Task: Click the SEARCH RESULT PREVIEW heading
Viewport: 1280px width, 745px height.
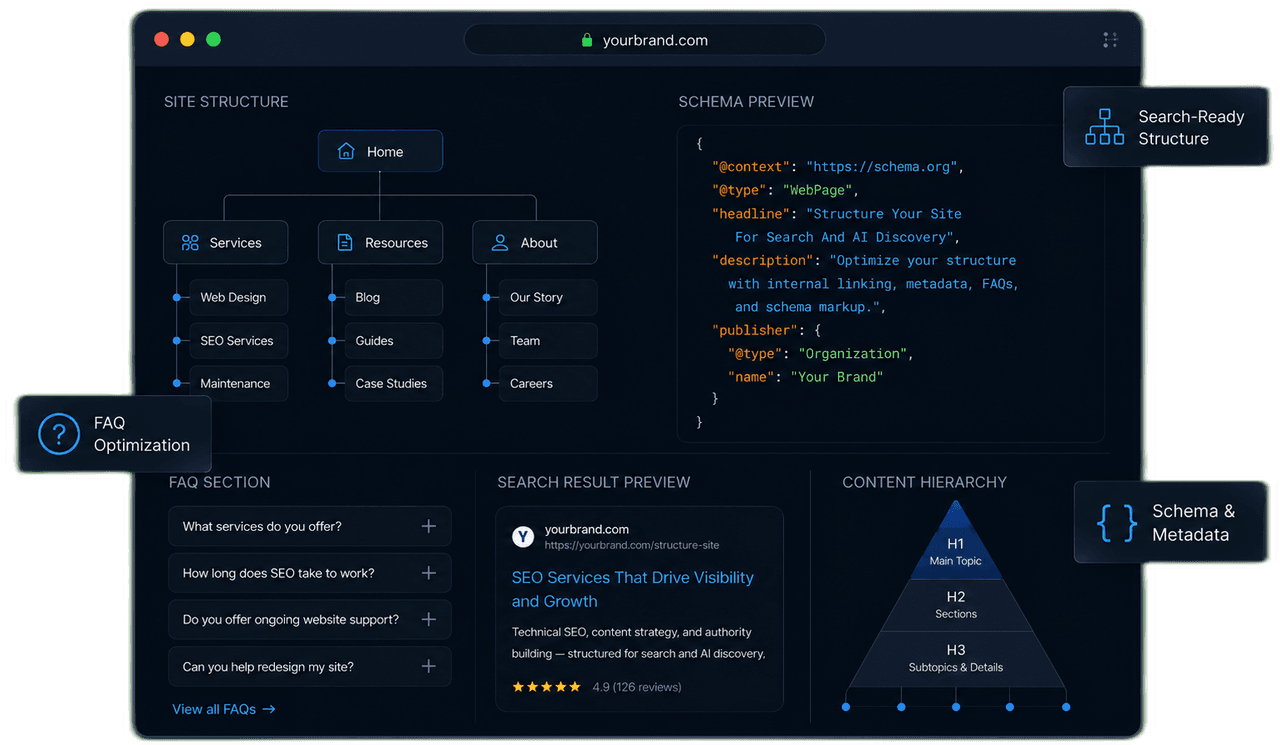Action: point(594,482)
